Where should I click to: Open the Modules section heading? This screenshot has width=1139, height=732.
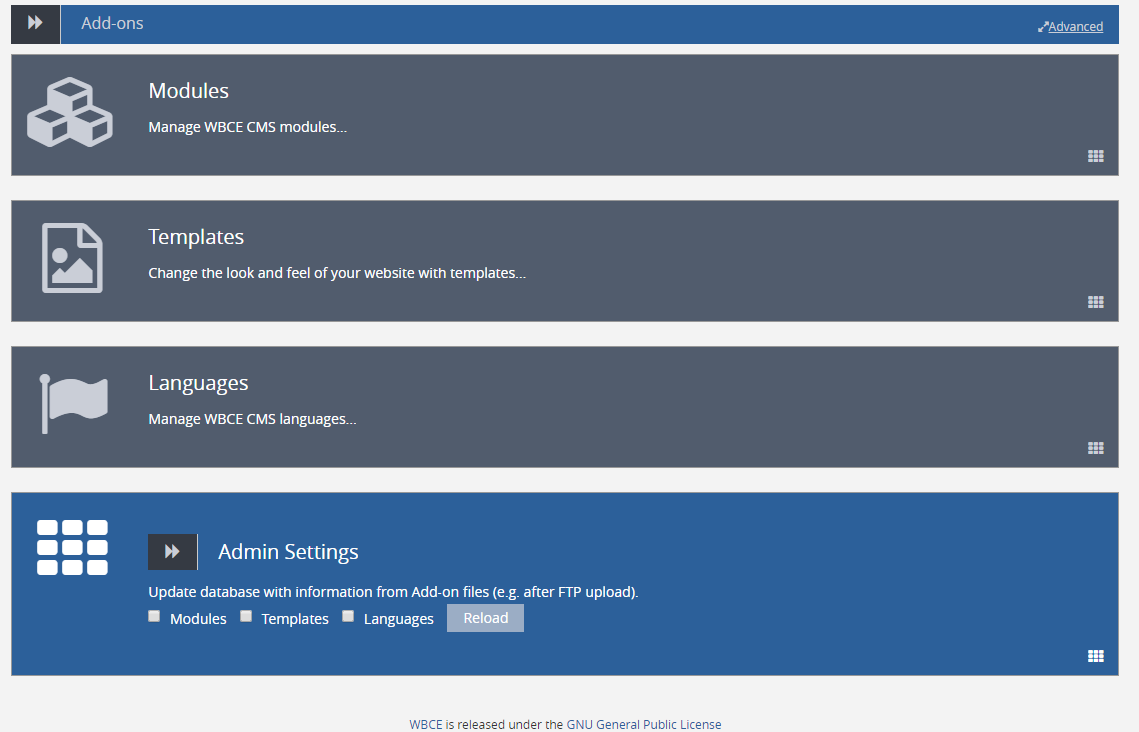188,91
